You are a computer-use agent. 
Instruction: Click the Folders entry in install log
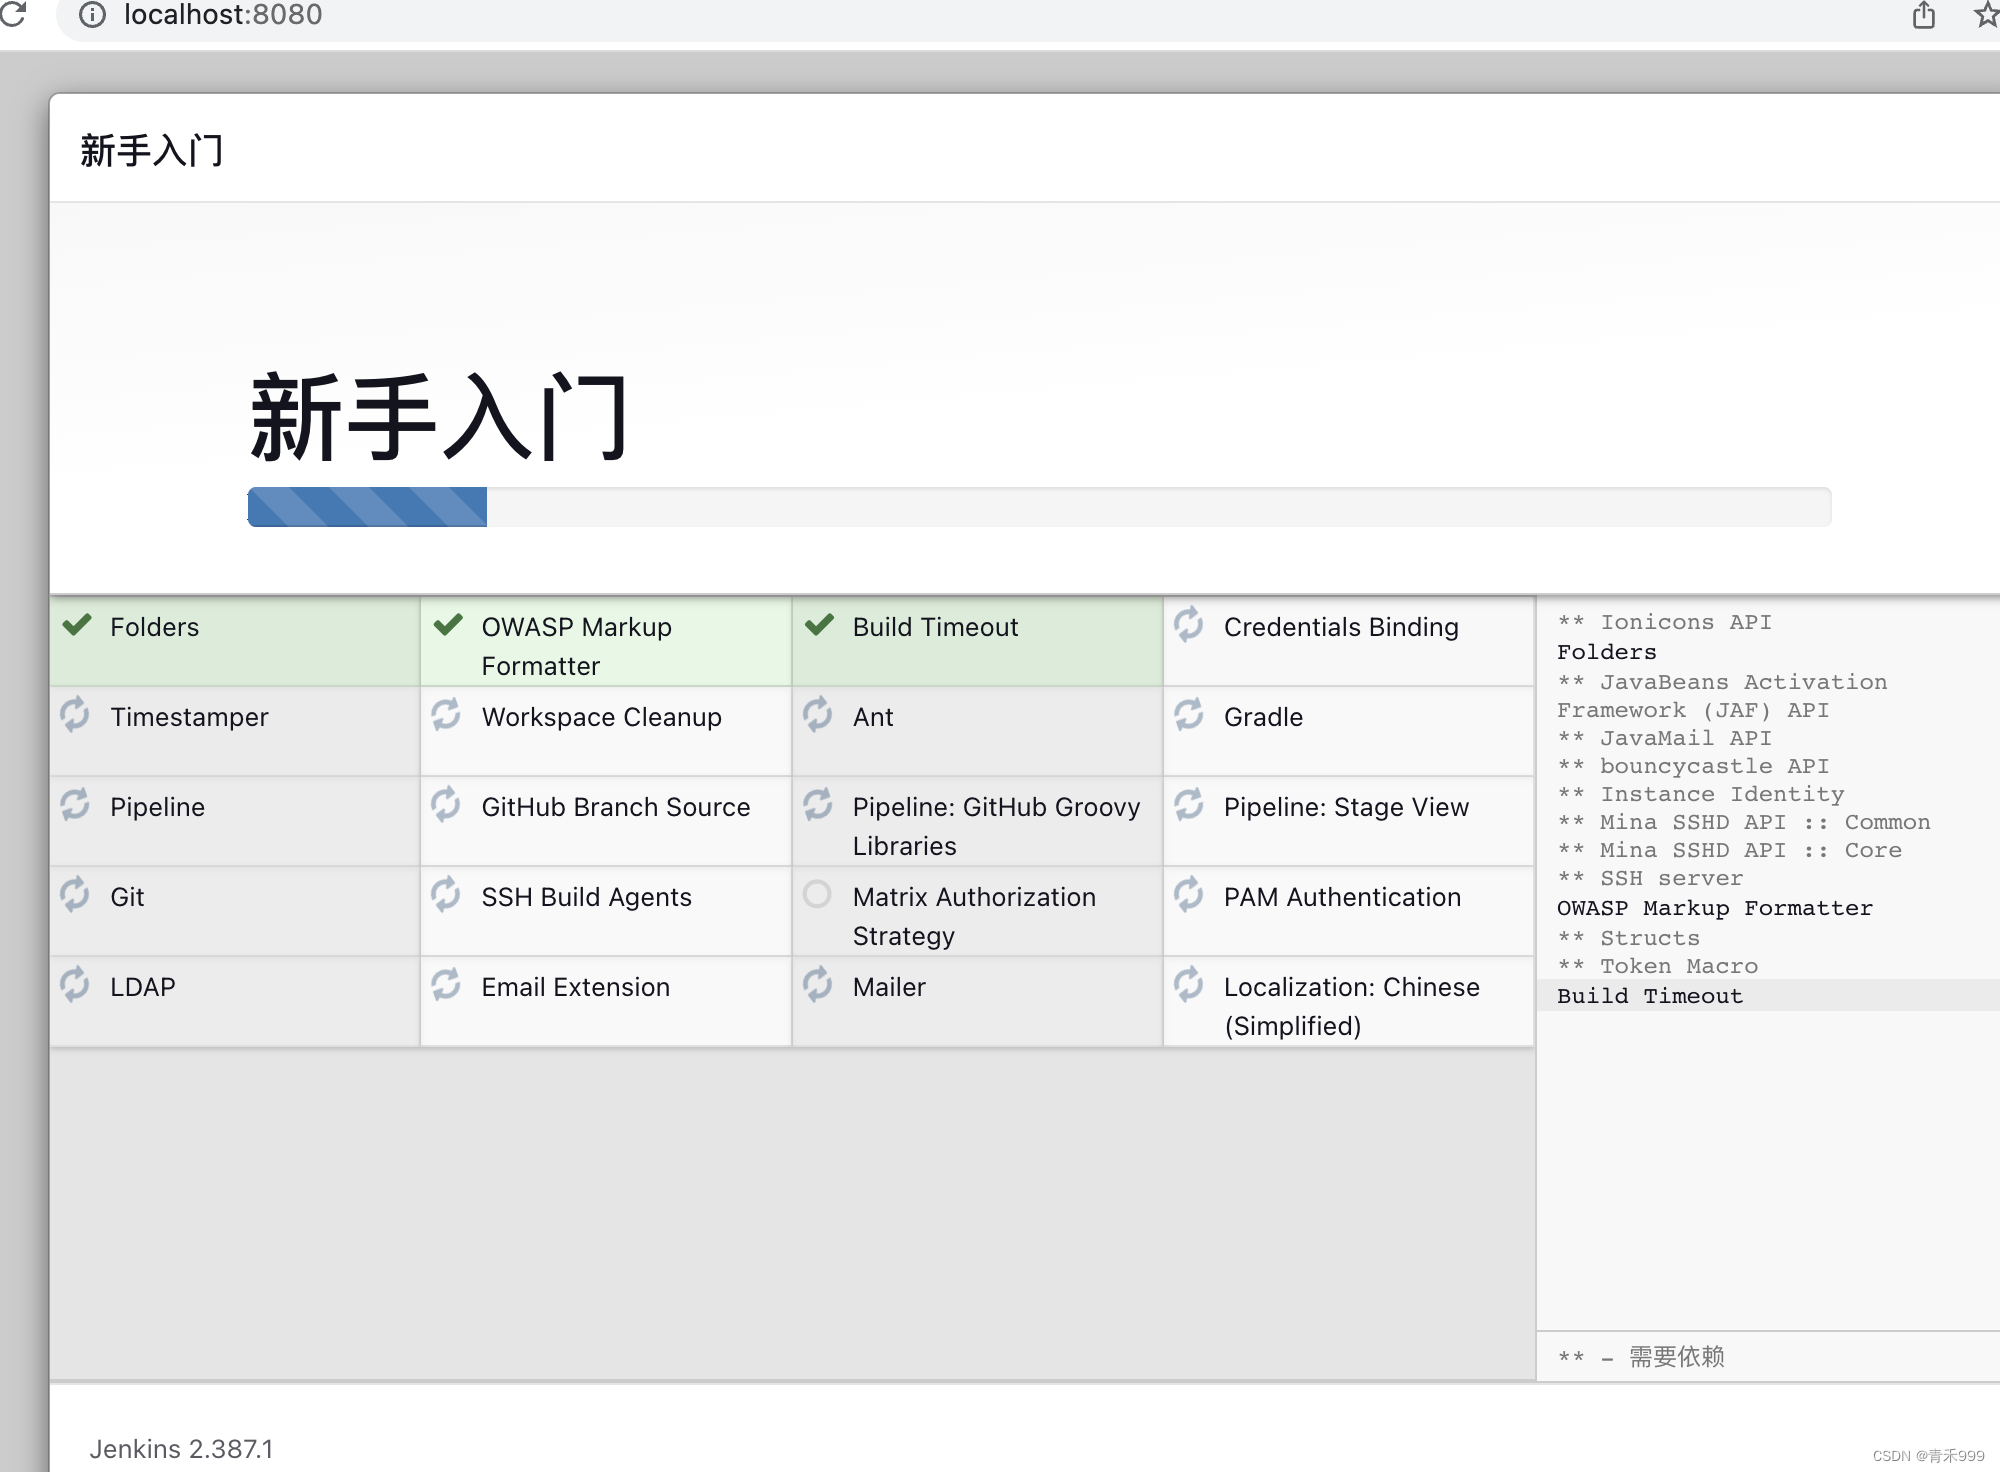1606,652
